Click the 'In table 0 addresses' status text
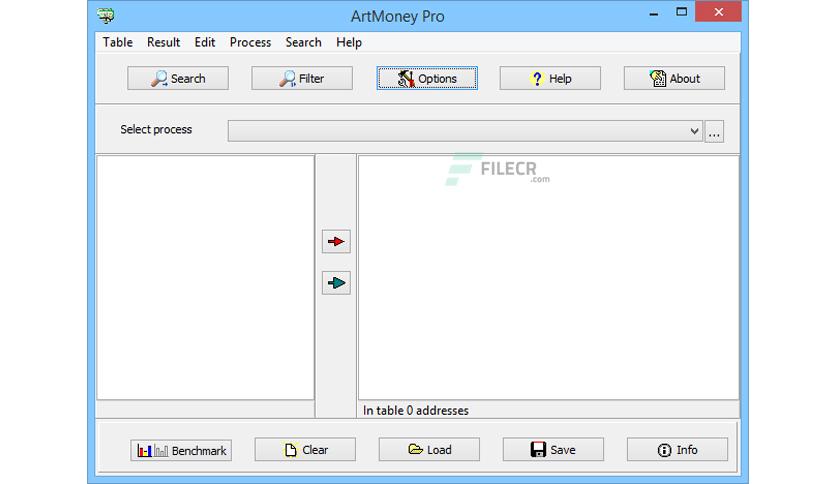The image size is (836, 484). 416,410
